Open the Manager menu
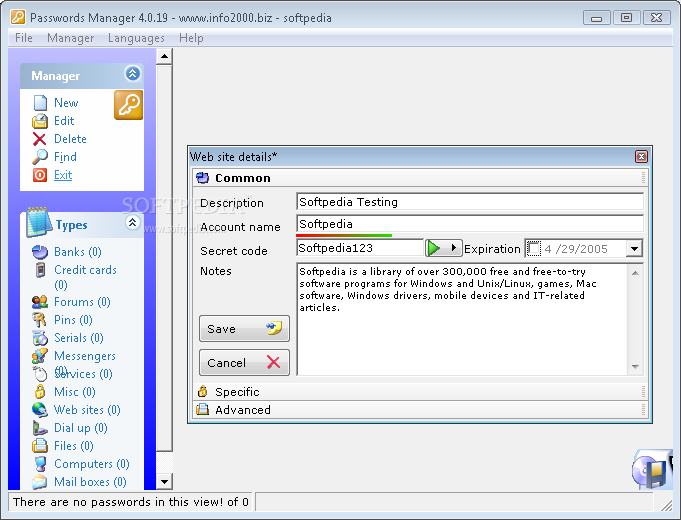 click(70, 38)
